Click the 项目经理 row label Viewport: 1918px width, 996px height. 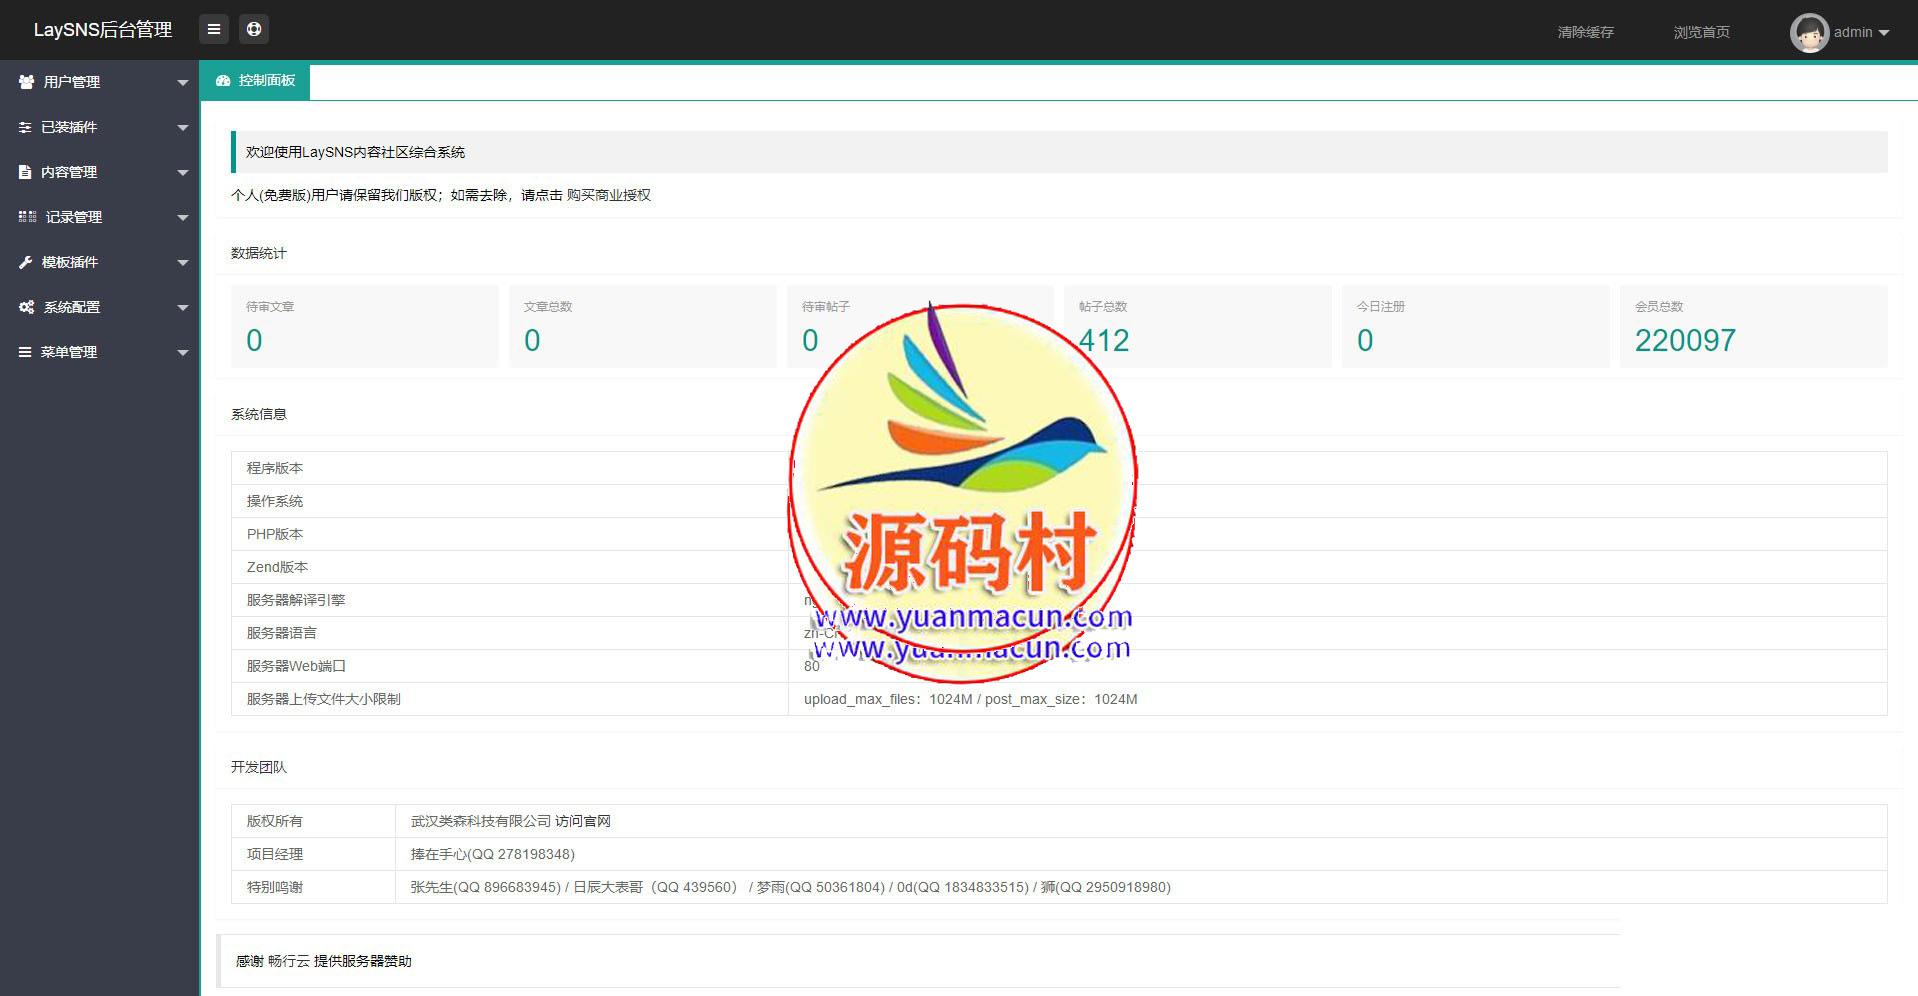[x=275, y=854]
